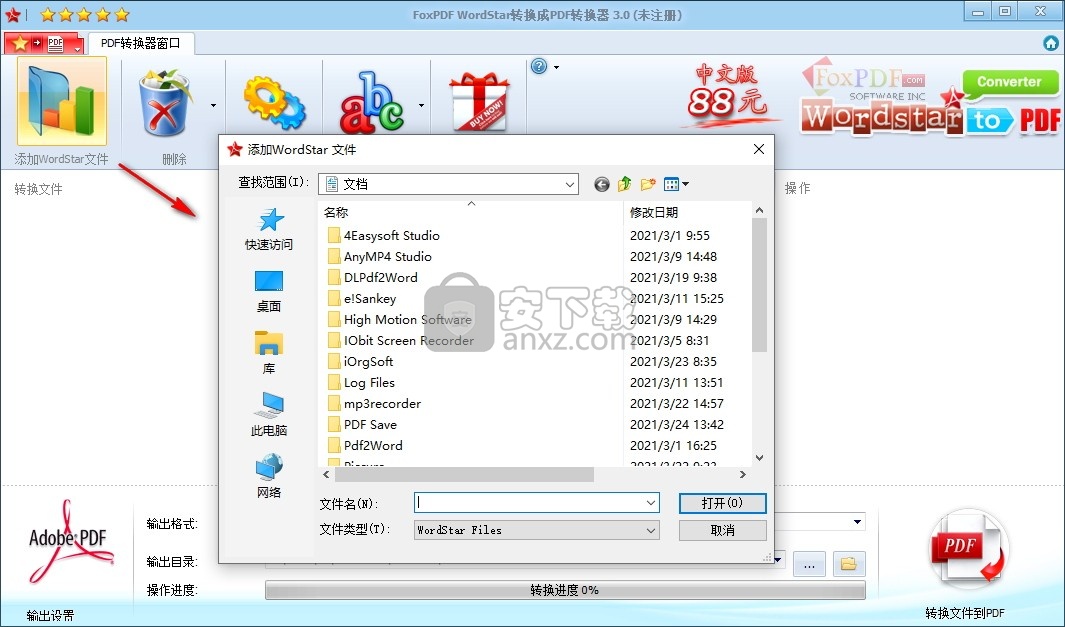Click the abc language icon
The height and width of the screenshot is (627, 1065).
372,103
